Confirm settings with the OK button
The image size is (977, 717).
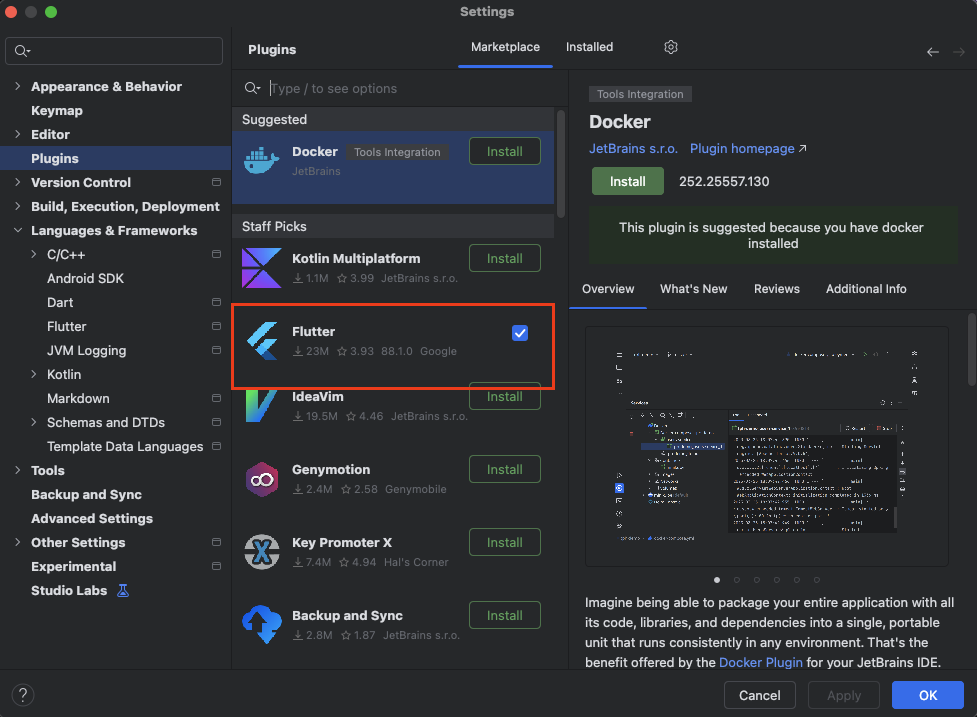coord(928,695)
